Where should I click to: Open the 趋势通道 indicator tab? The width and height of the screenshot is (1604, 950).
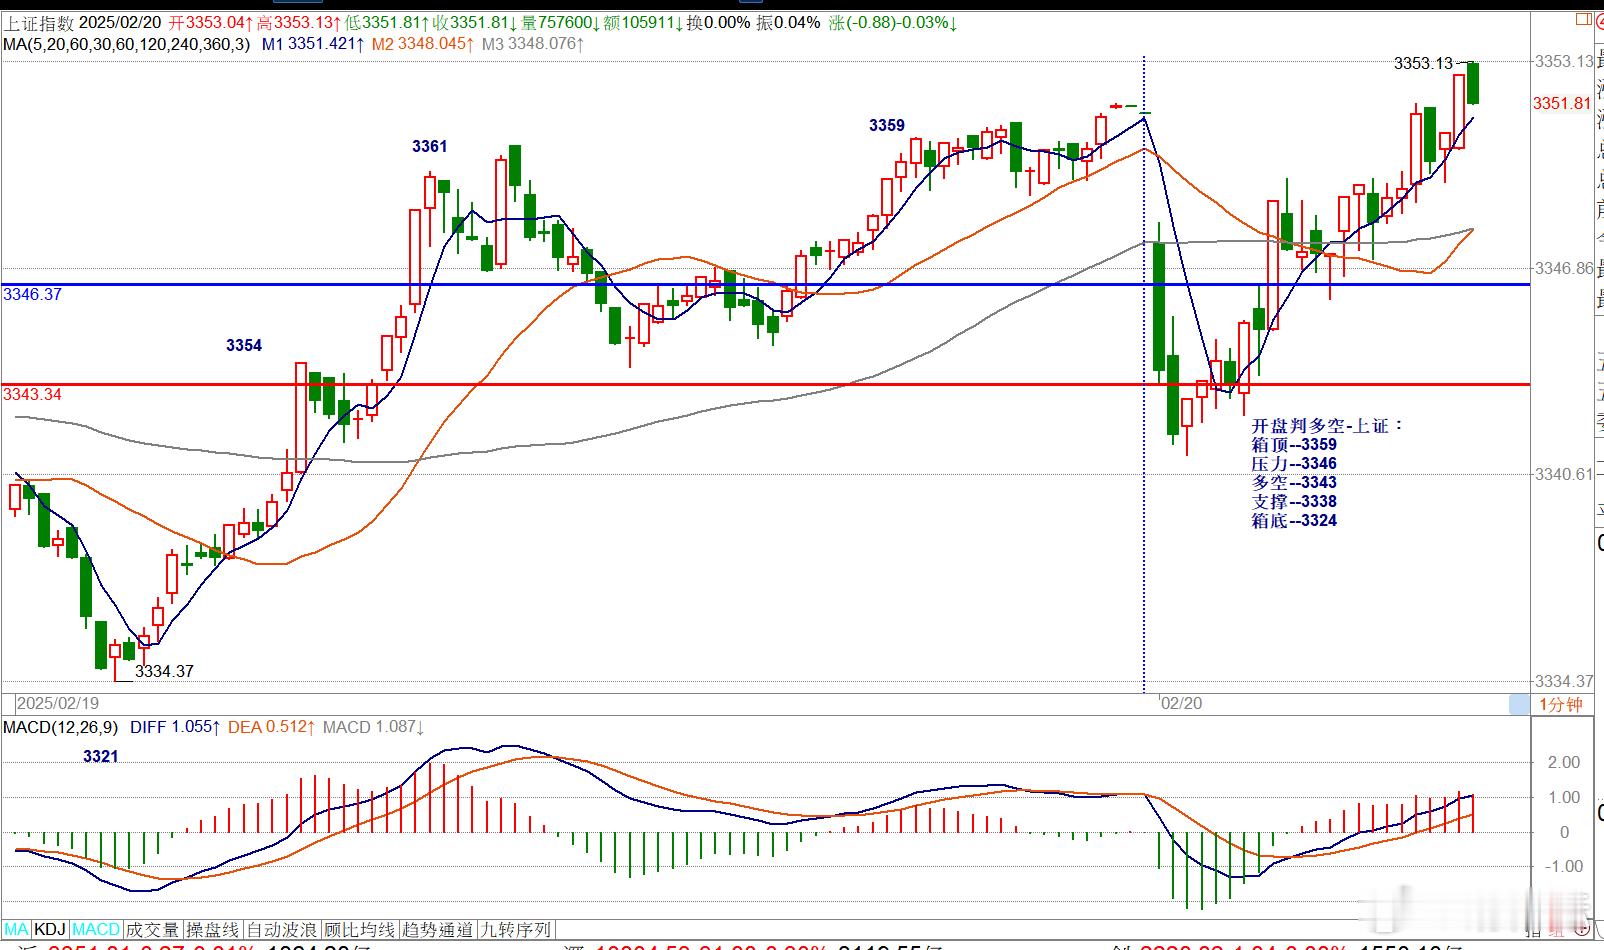439,929
